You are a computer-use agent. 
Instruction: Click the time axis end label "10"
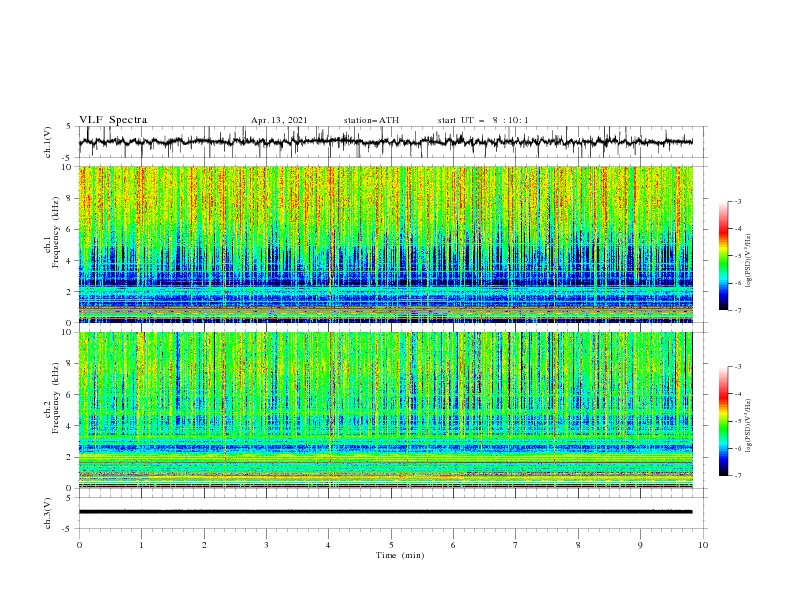pyautogui.click(x=703, y=545)
